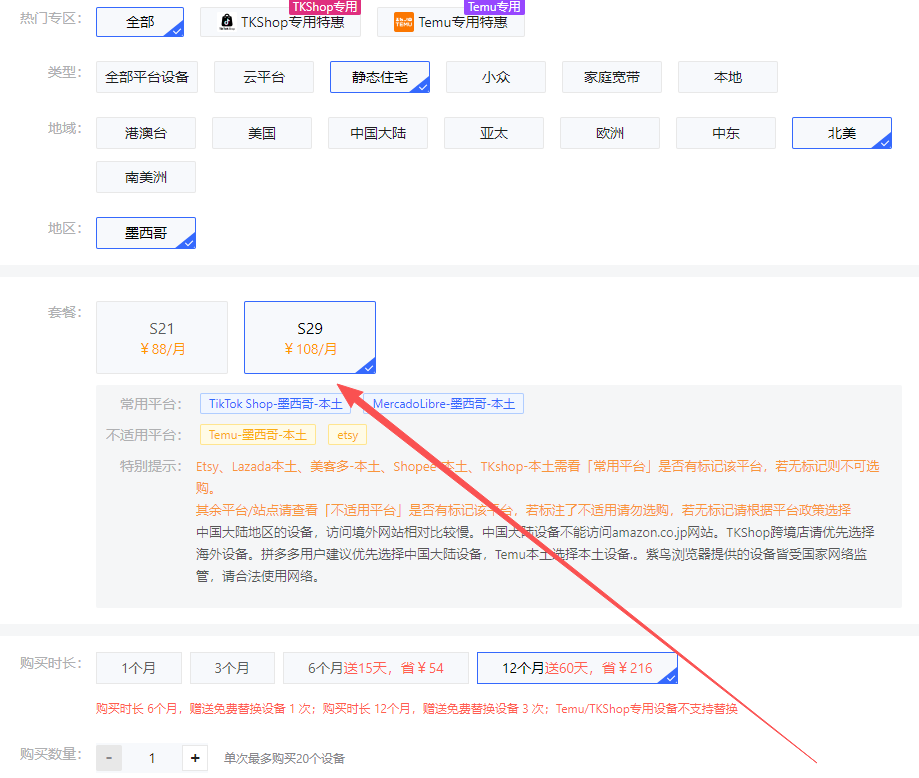Click the purchase quantity input field
Screen dimensions: 919x778
click(152, 758)
